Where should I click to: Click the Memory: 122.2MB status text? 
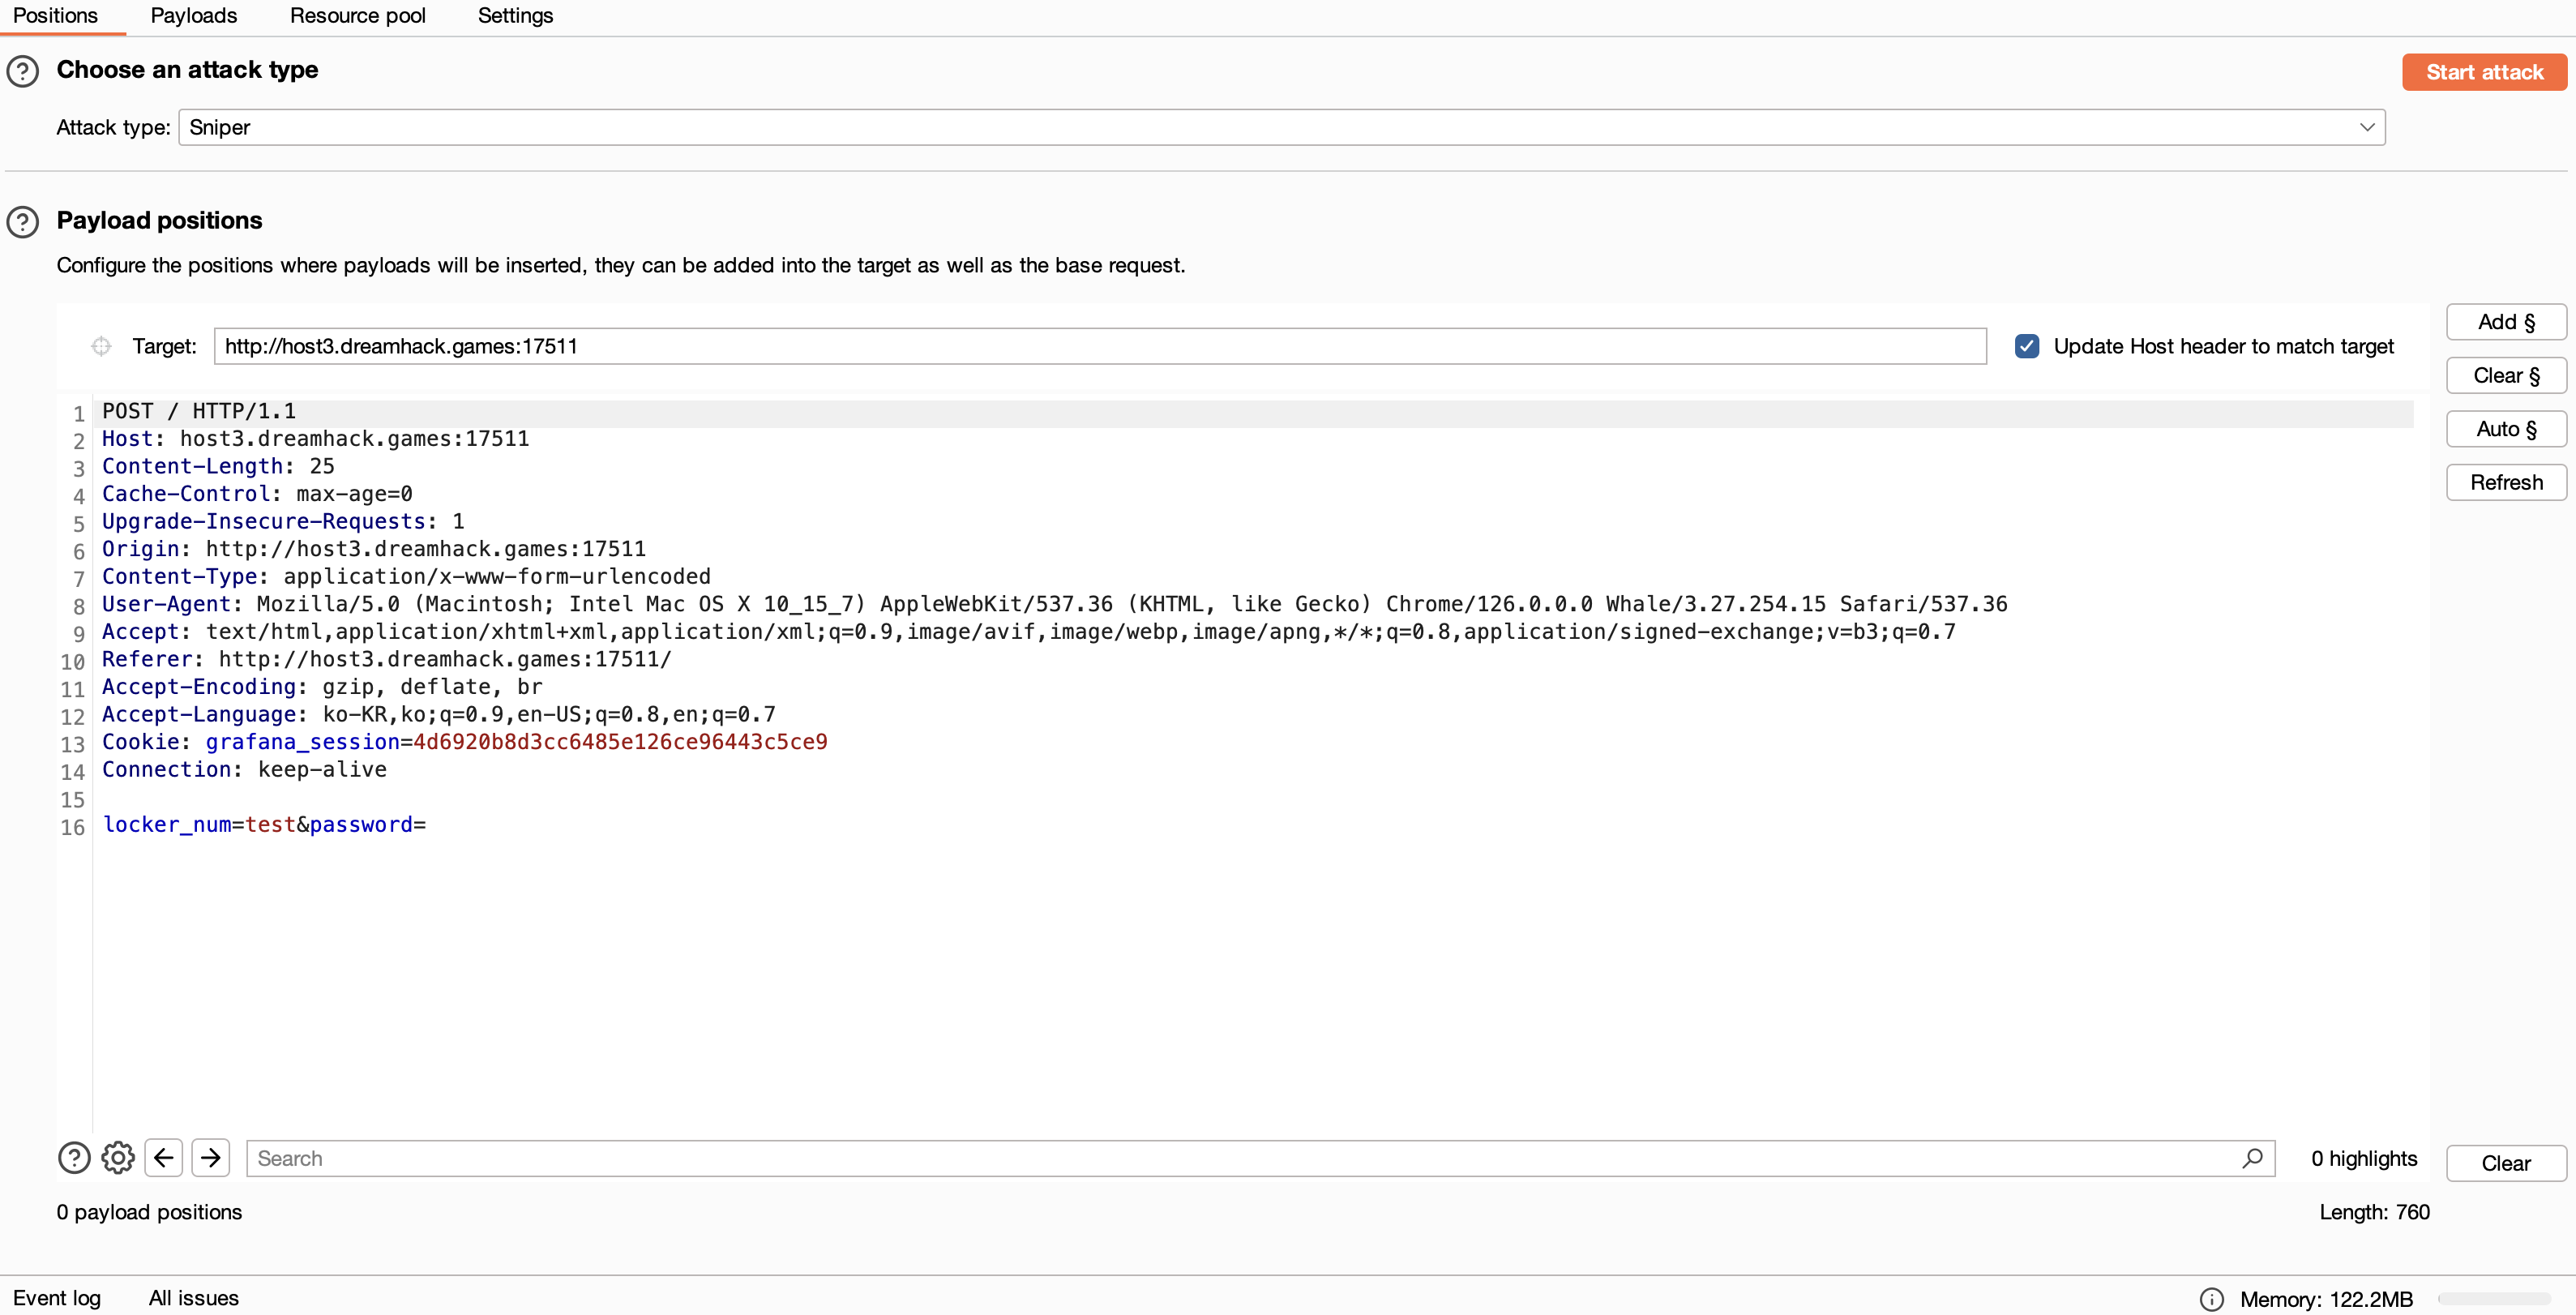pyautogui.click(x=2326, y=1299)
